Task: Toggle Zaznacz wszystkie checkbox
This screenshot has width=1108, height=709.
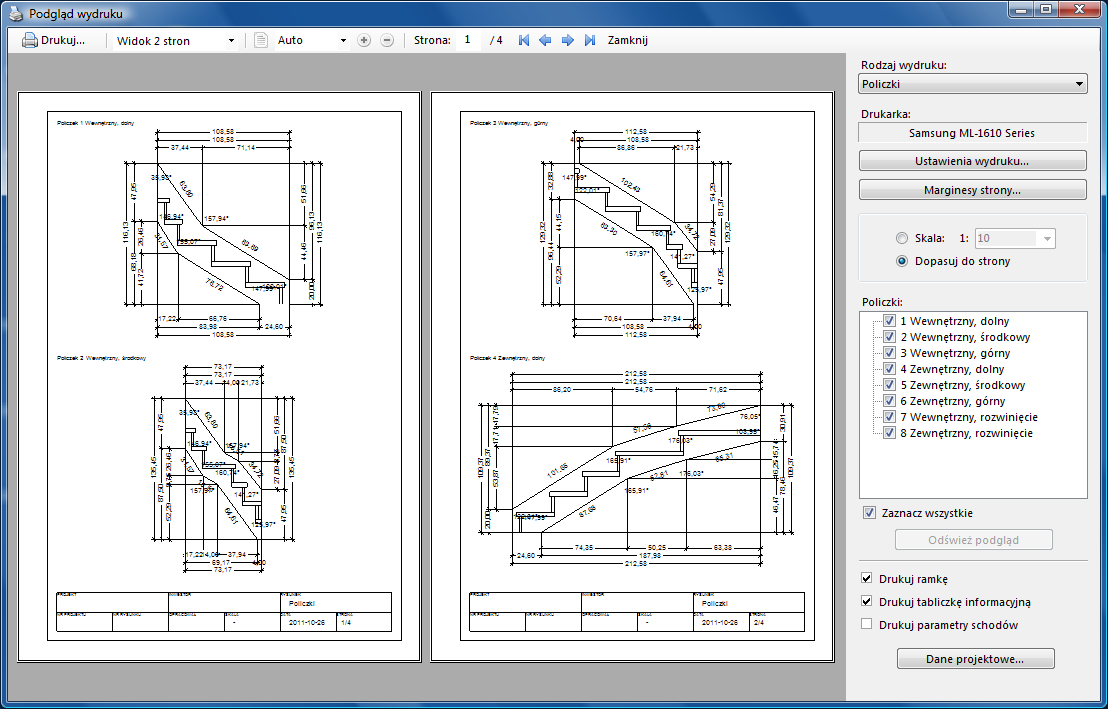Action: (870, 513)
